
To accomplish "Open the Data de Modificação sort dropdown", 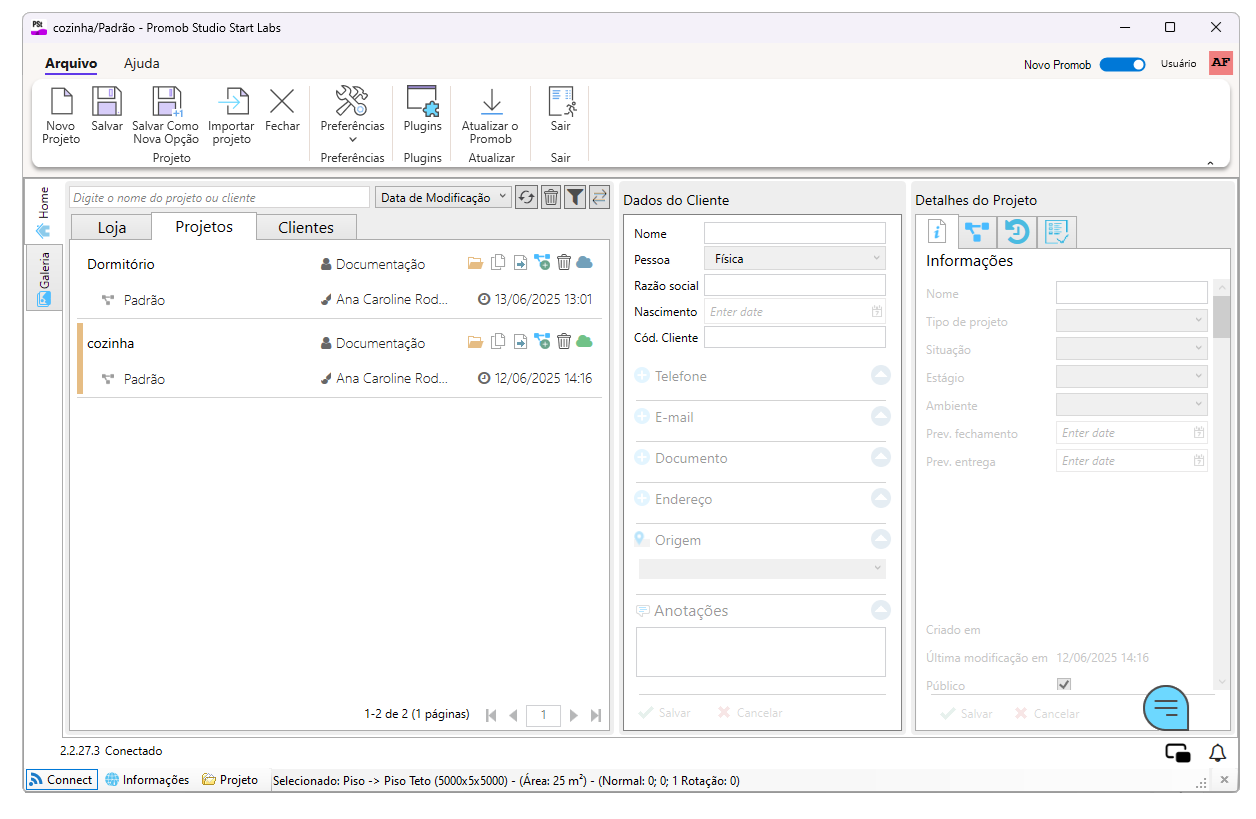I will [443, 197].
